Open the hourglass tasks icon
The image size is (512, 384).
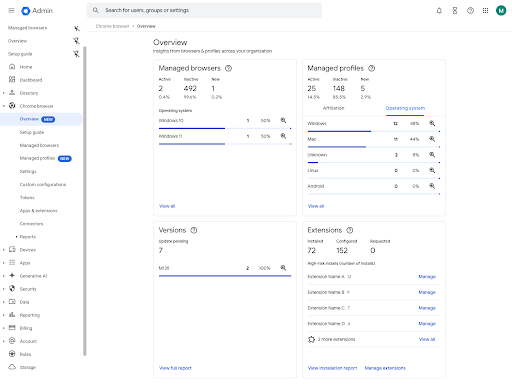(x=455, y=11)
